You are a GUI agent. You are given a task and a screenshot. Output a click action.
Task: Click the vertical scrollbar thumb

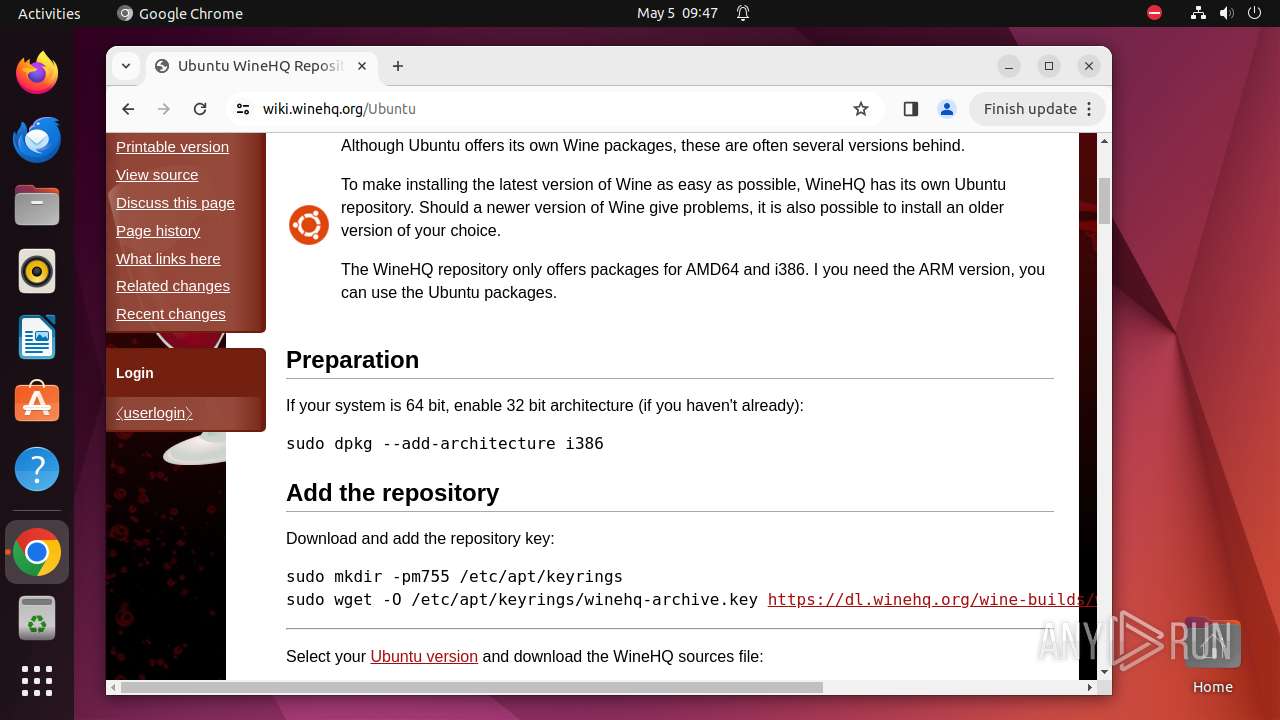pos(1105,200)
